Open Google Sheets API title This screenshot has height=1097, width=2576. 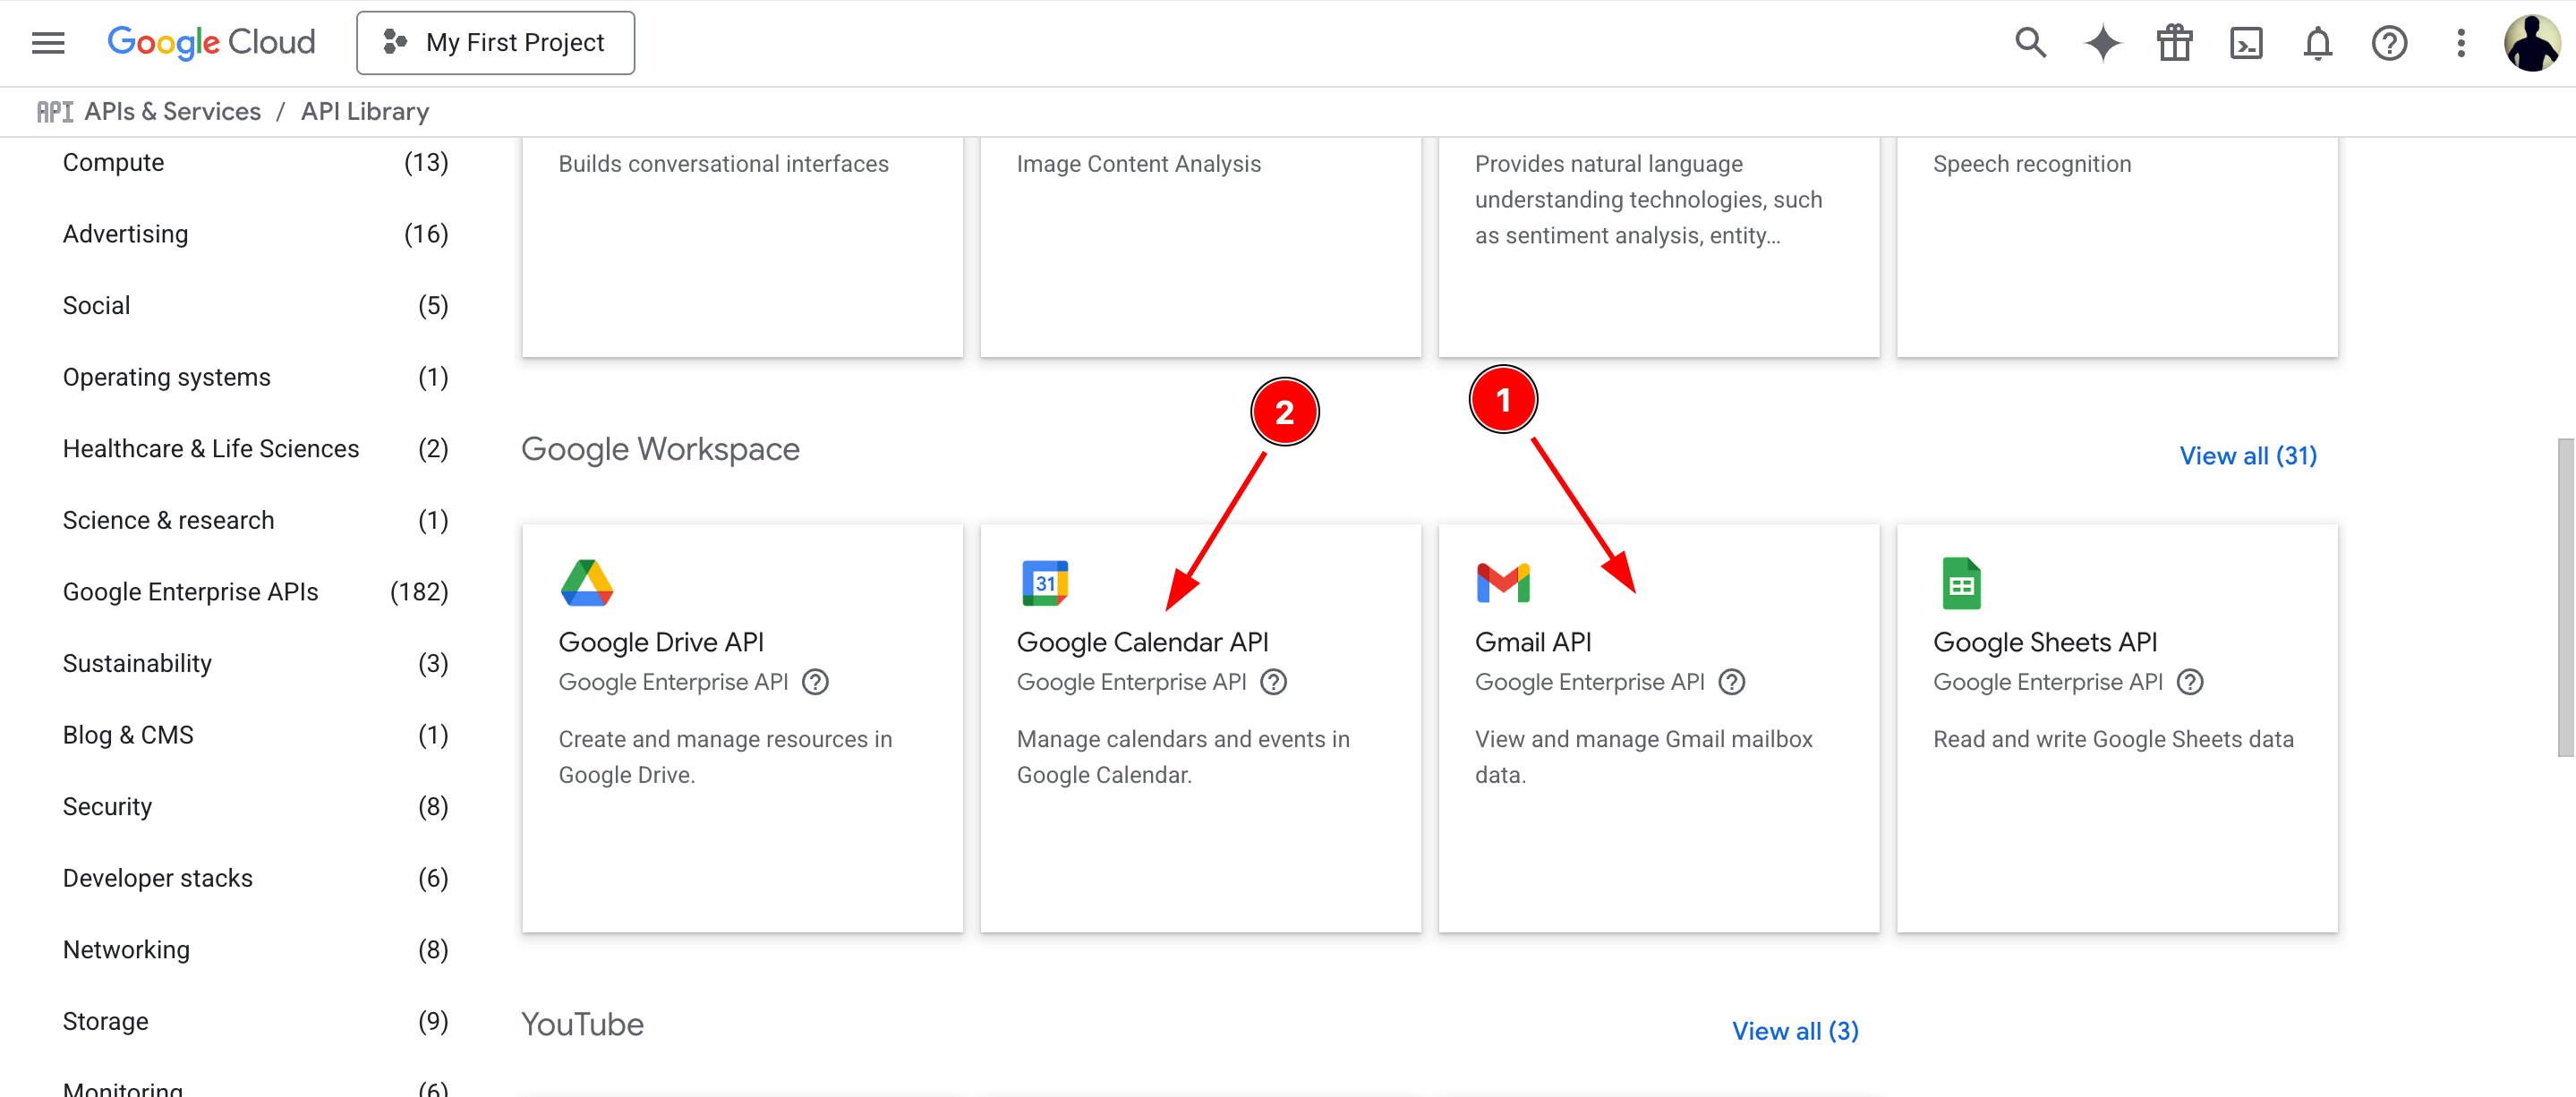tap(2045, 643)
